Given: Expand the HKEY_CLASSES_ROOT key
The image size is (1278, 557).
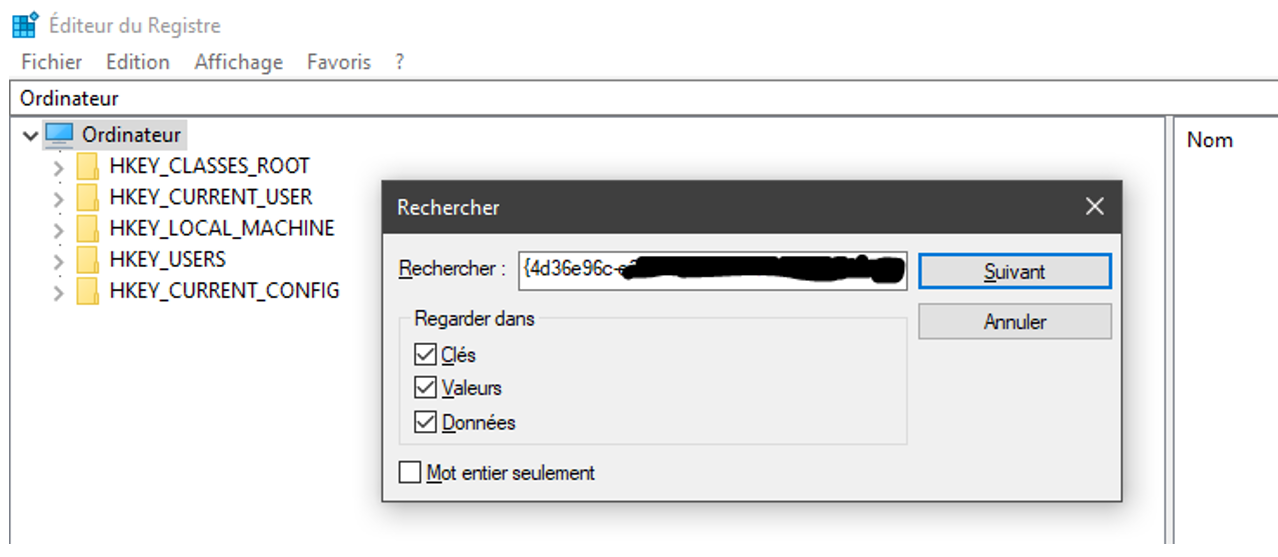Looking at the screenshot, I should click(x=58, y=167).
